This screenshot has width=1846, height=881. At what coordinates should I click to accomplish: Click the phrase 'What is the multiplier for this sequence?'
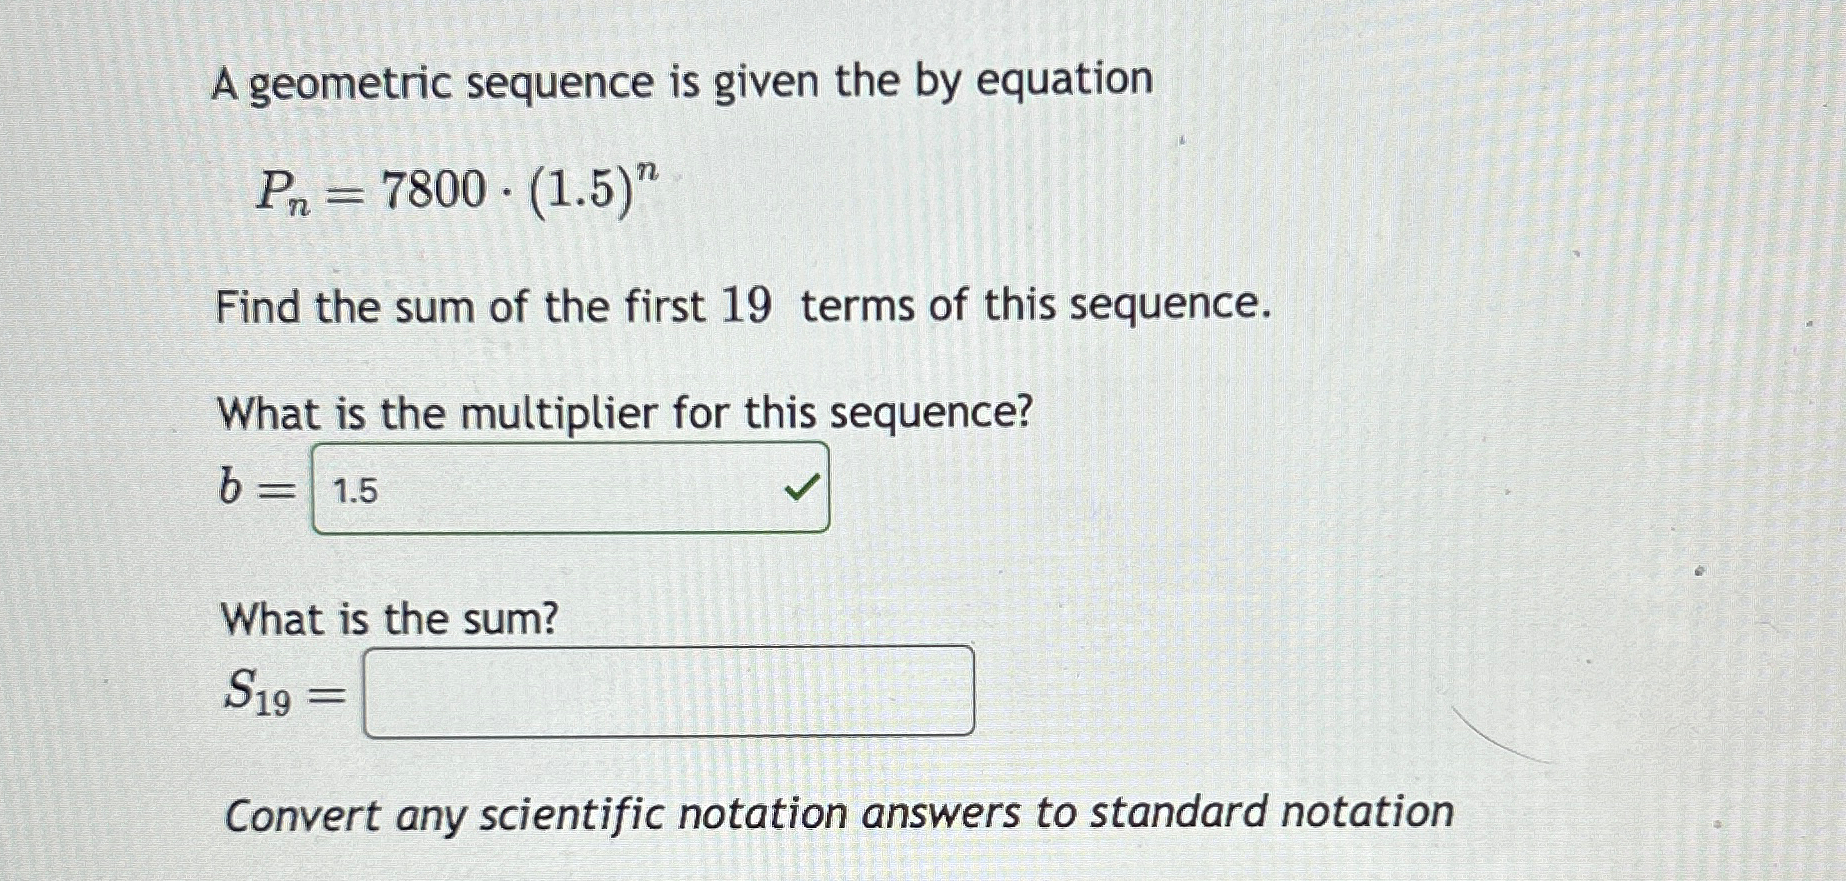625,413
